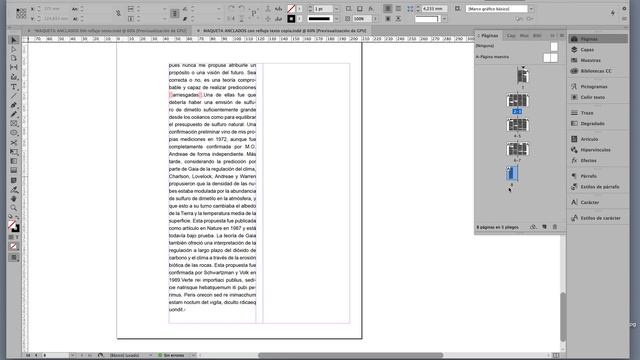
Task: Open the Marco gráfico básico style dropdown
Action: point(531,9)
